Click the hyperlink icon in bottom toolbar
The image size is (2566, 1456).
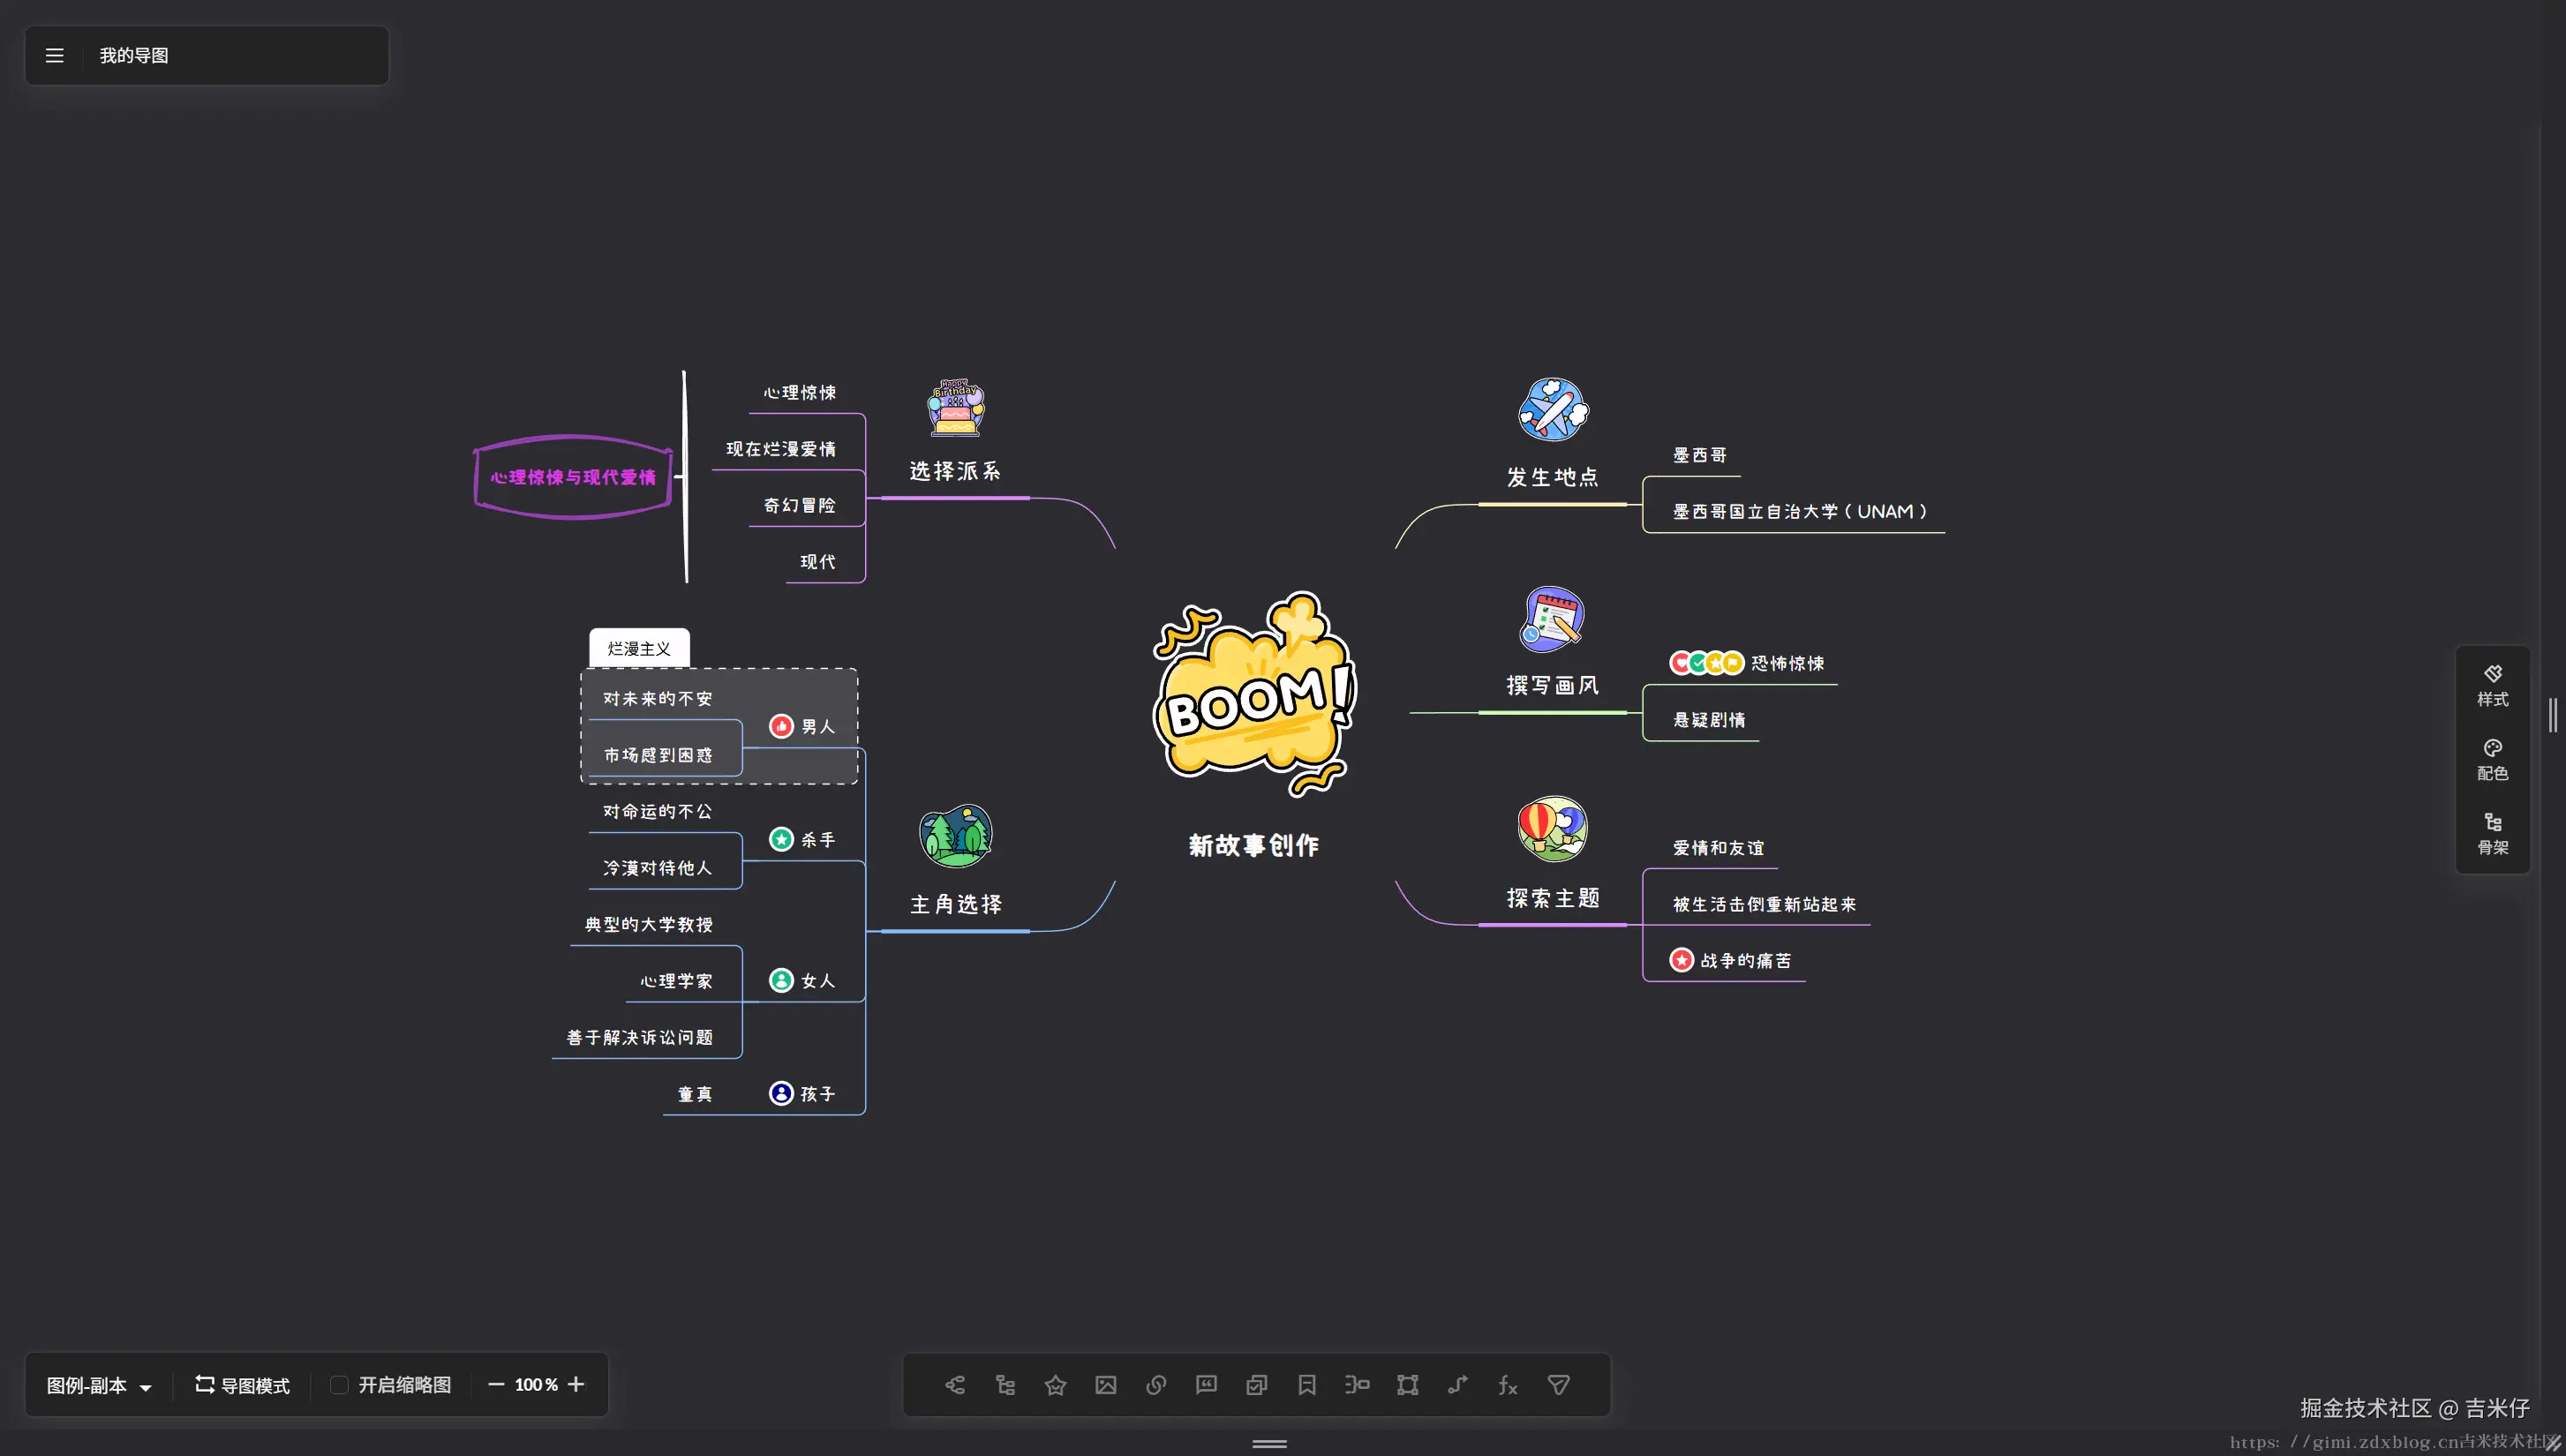pos(1156,1385)
